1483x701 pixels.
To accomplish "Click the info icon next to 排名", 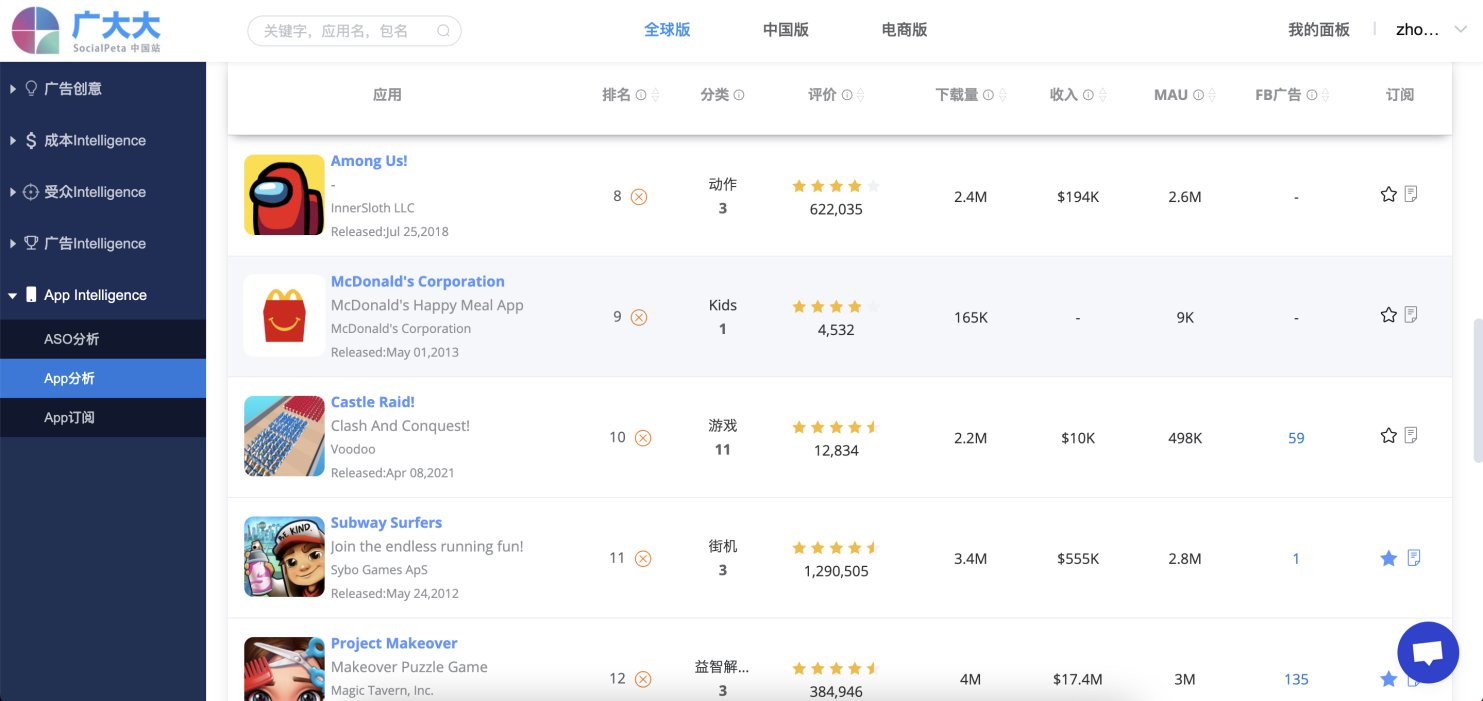I will [641, 95].
